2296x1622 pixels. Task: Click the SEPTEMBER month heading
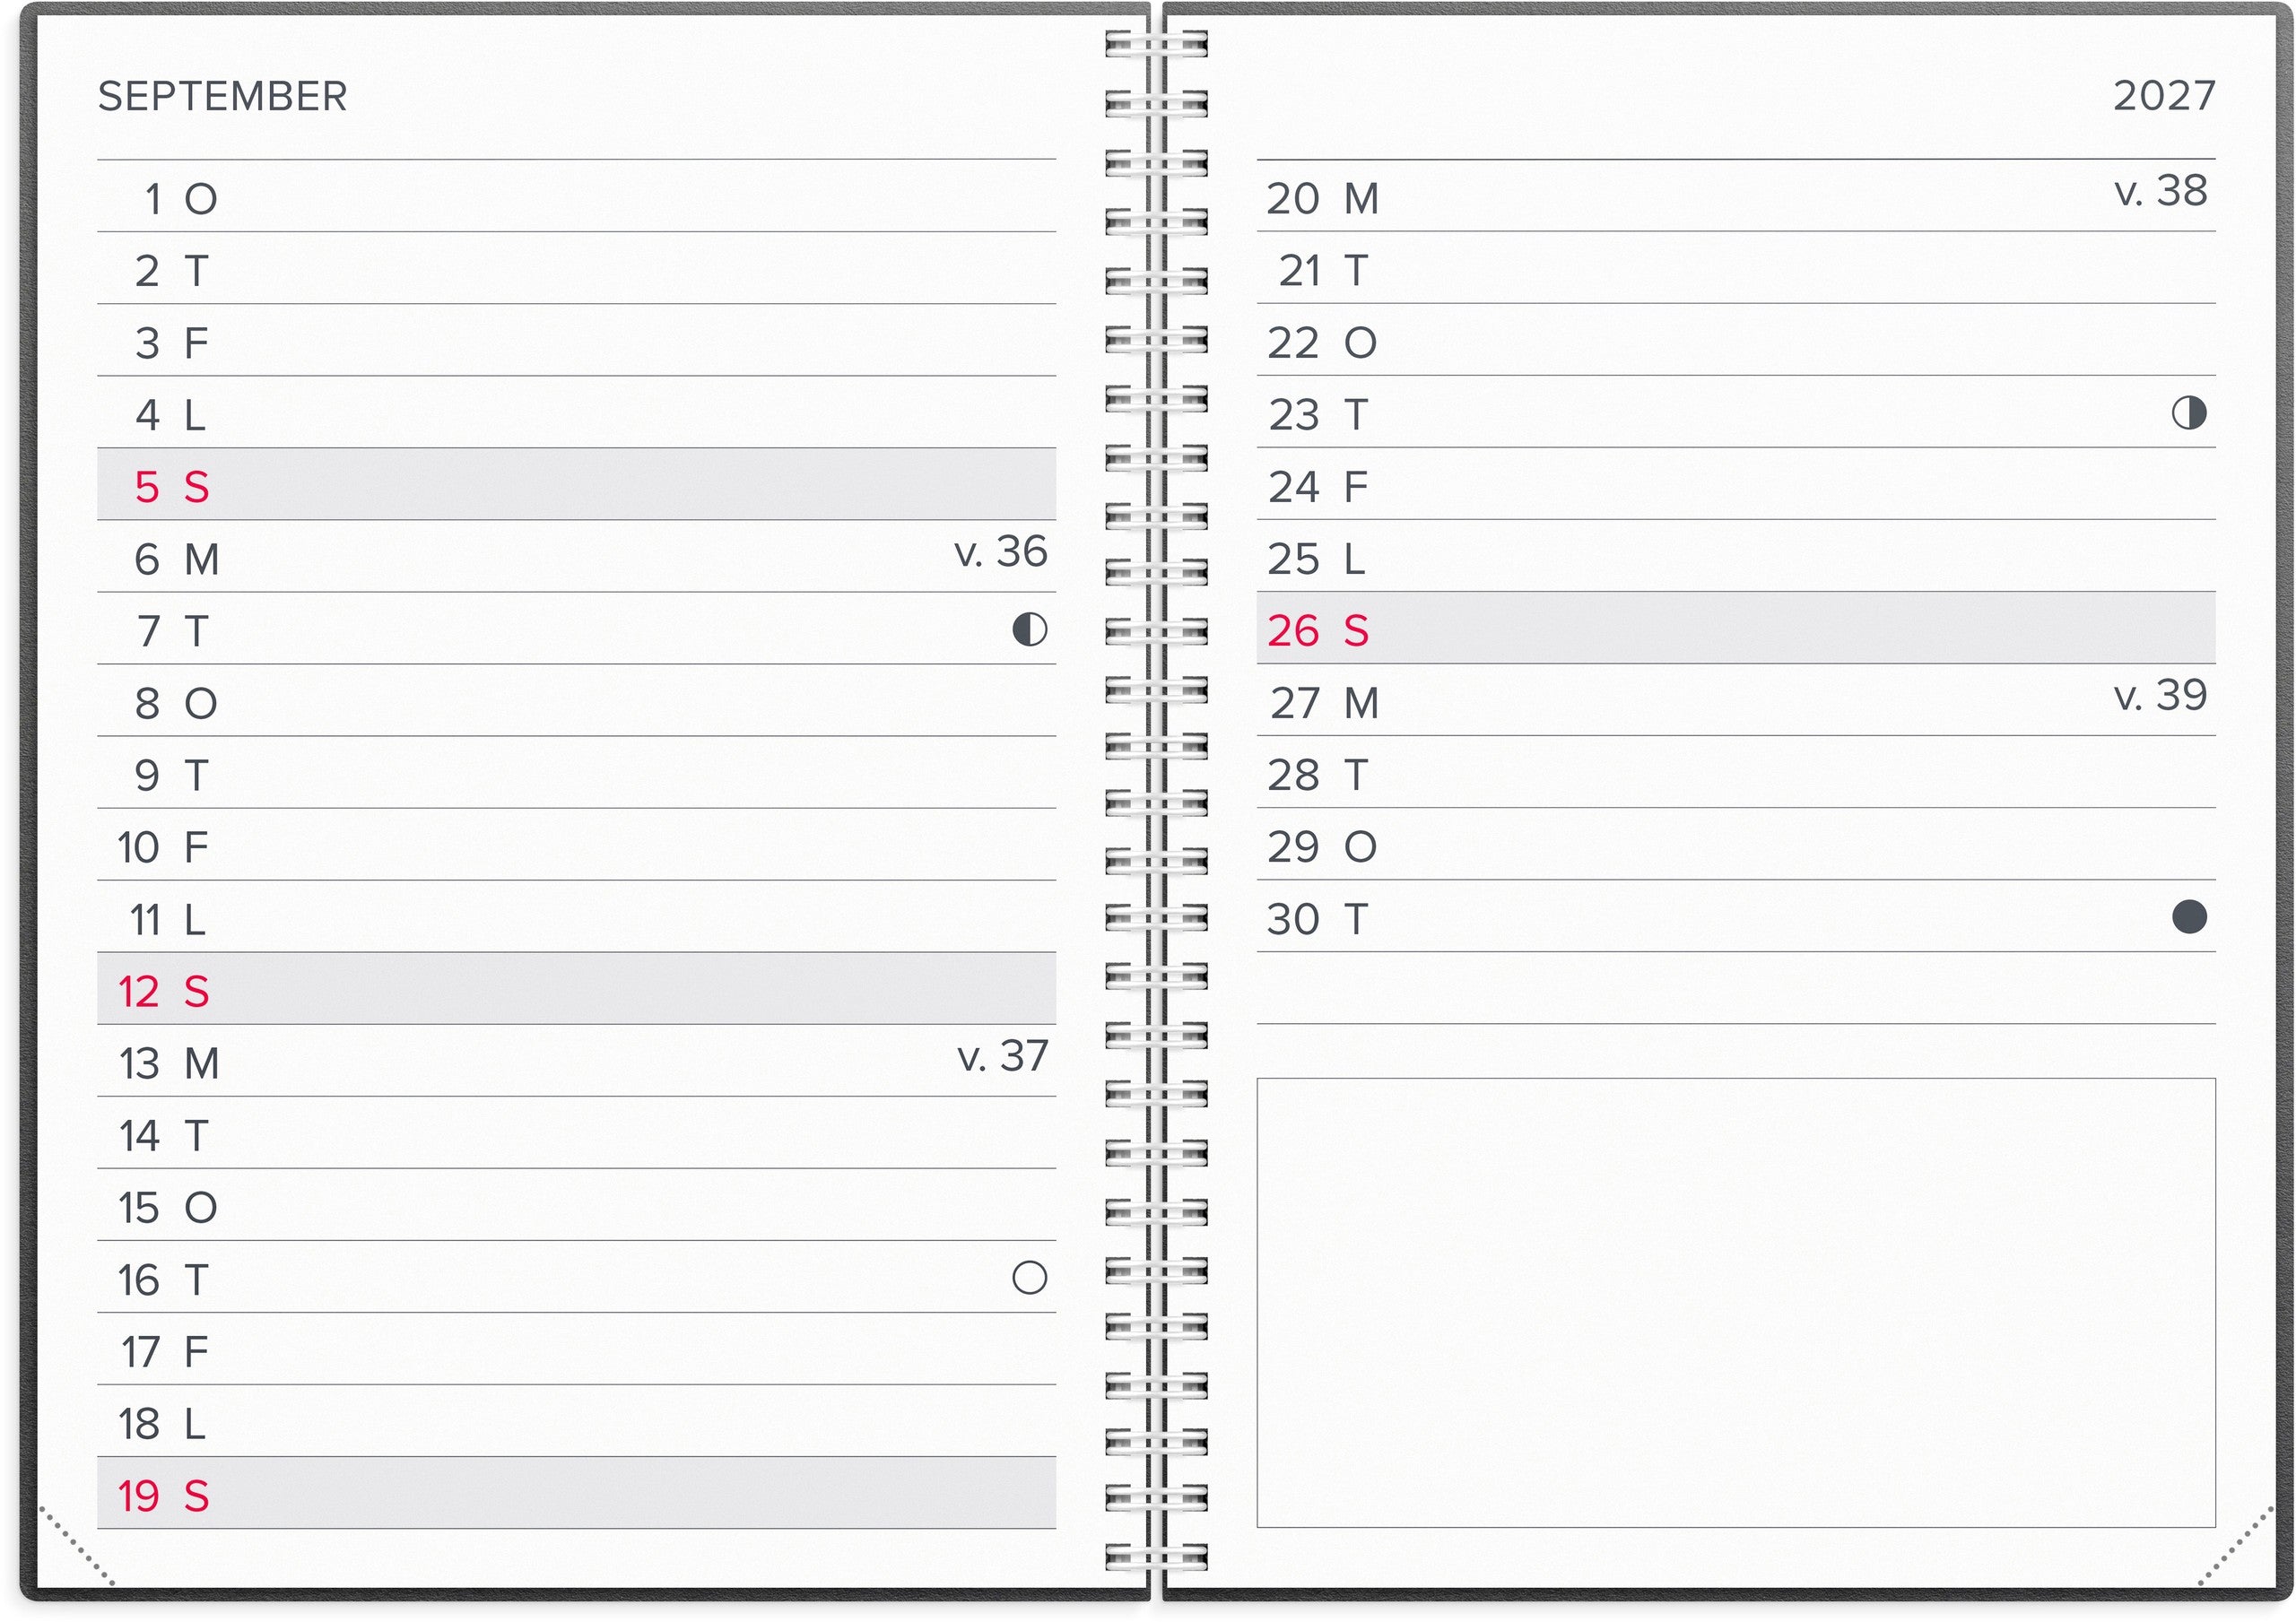point(222,96)
